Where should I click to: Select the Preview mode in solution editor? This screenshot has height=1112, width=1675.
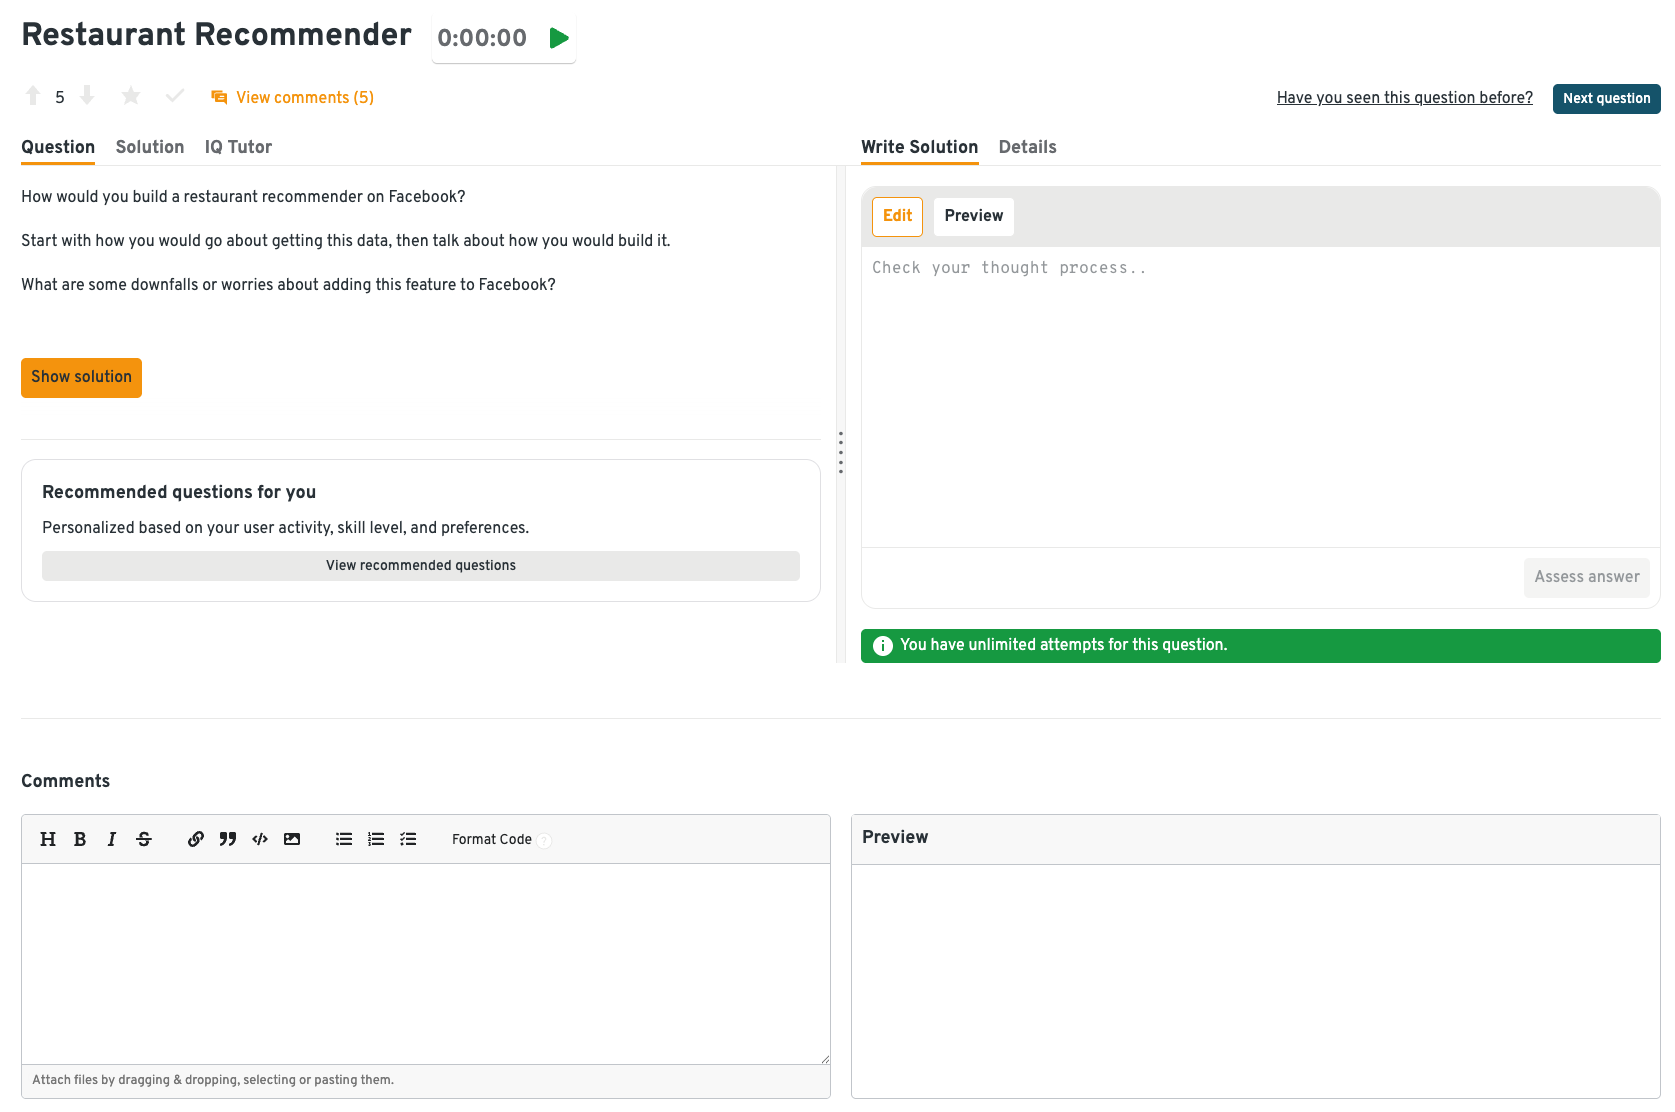973,216
